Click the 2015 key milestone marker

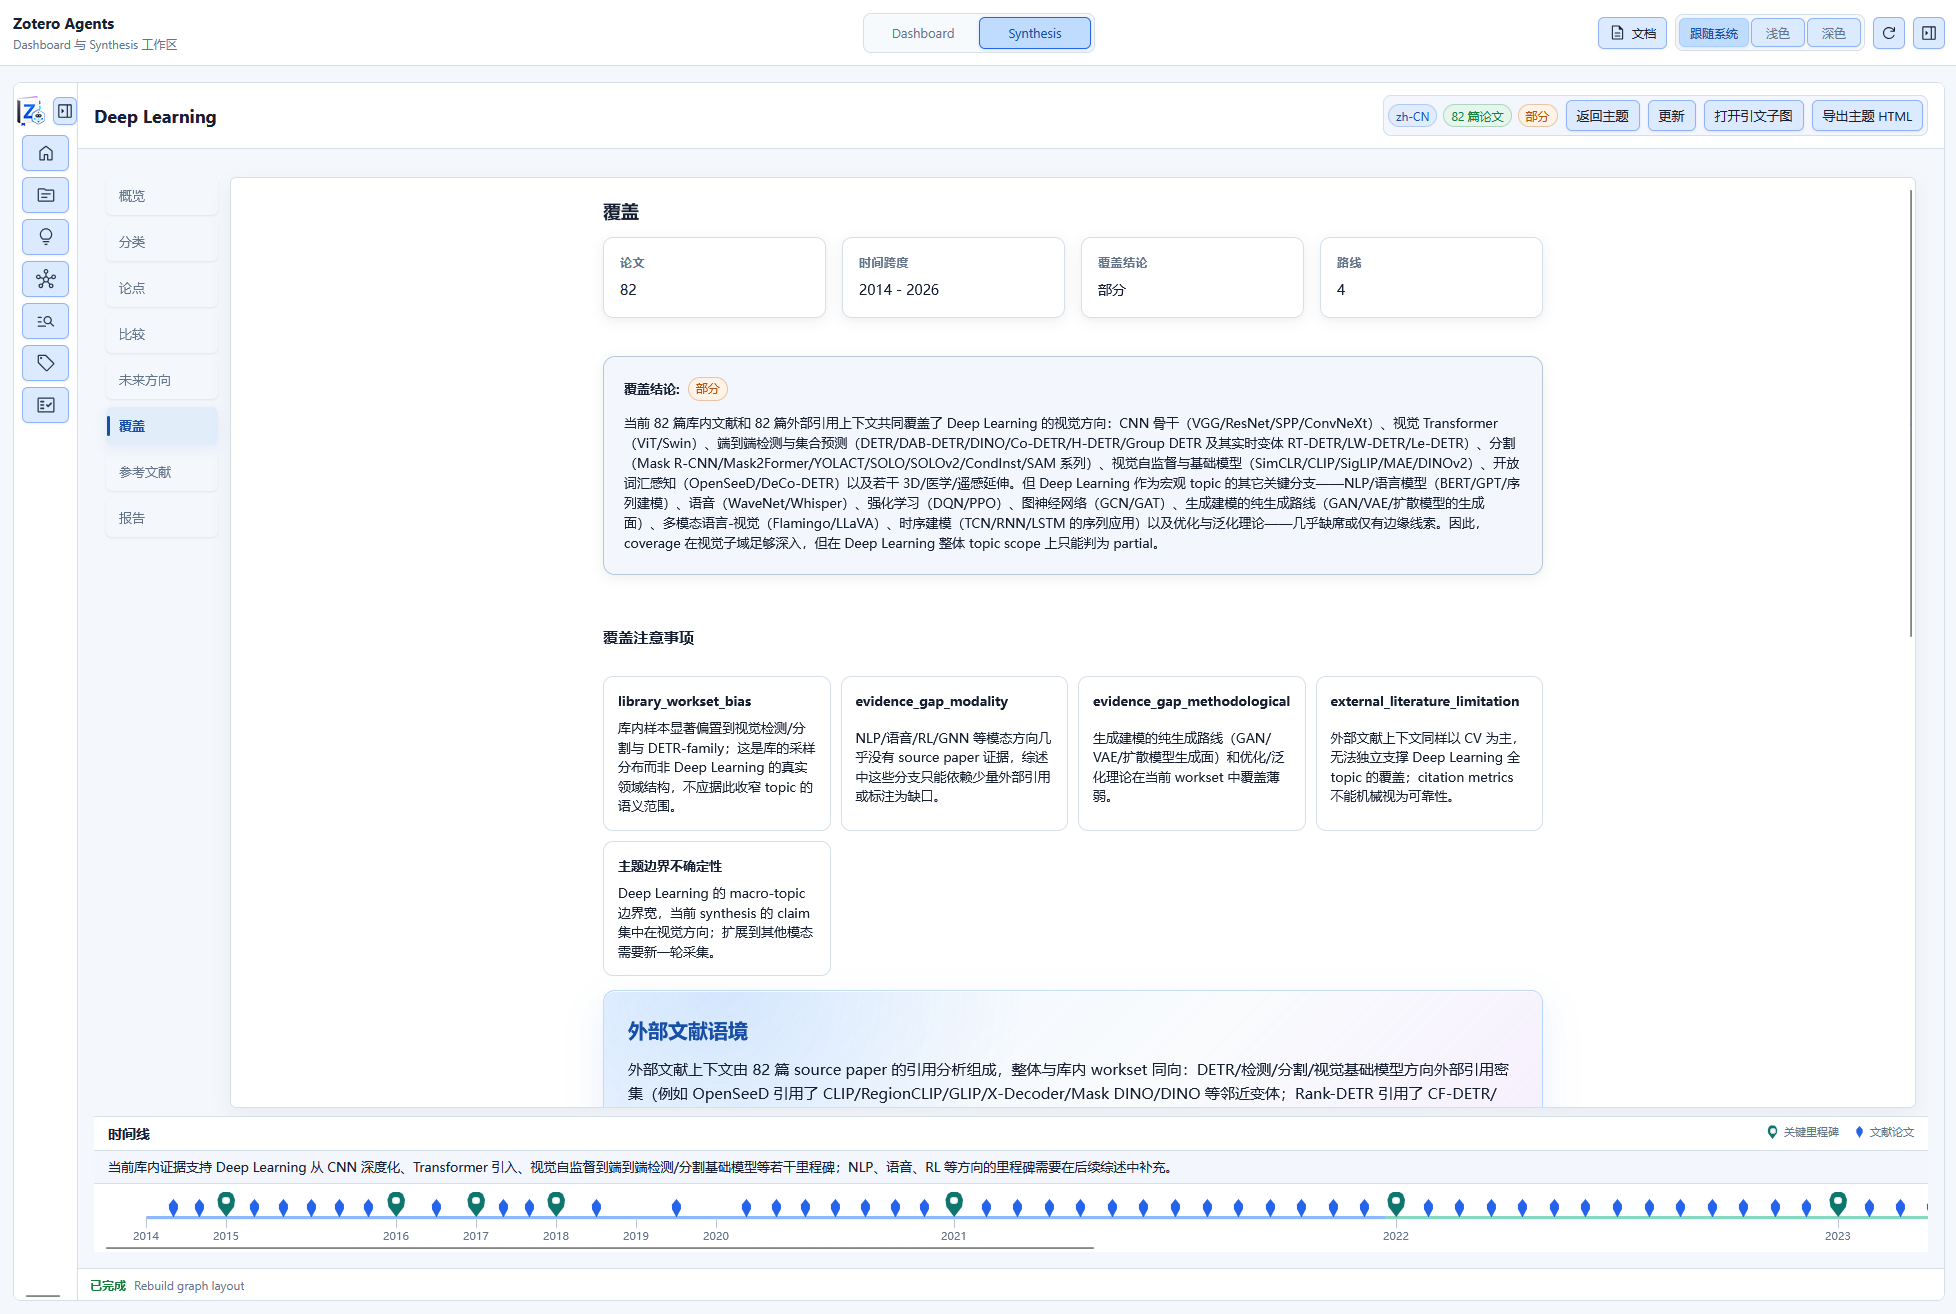226,1203
